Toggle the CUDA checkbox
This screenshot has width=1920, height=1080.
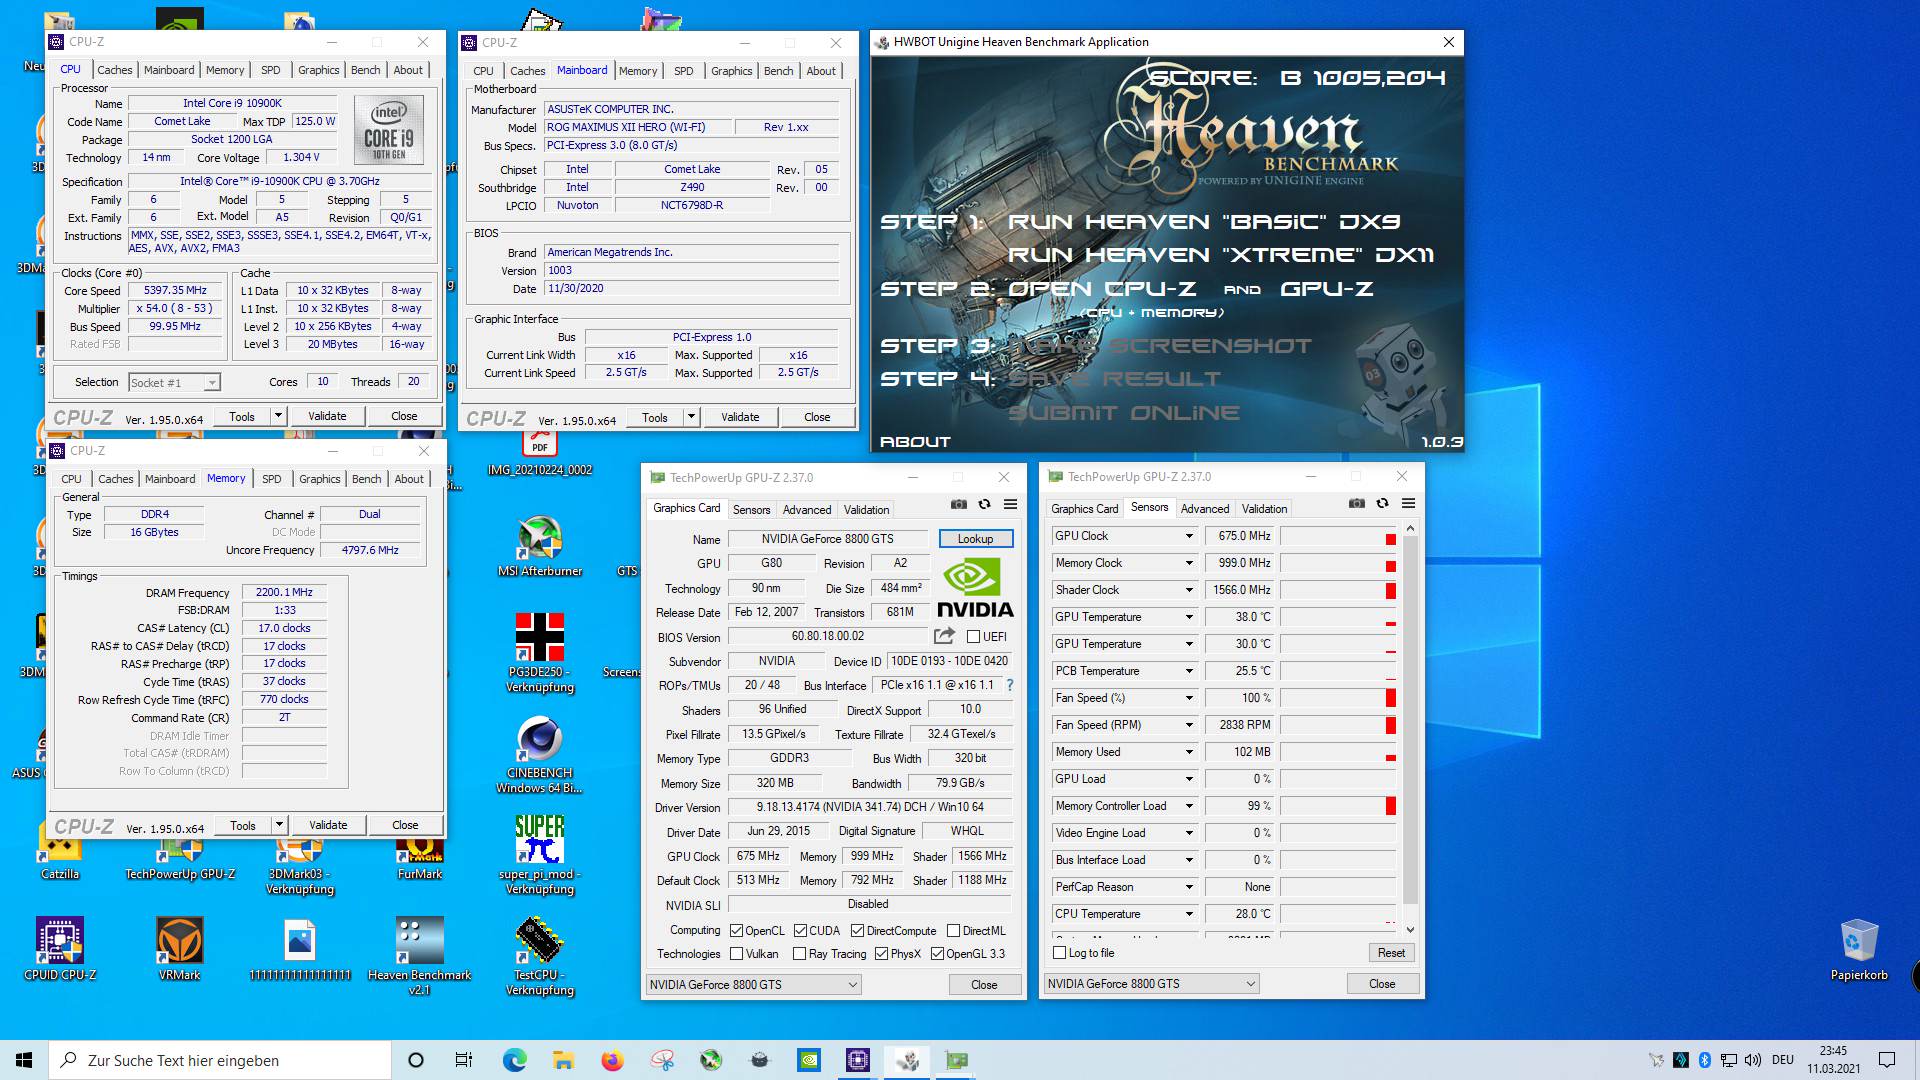(x=800, y=931)
